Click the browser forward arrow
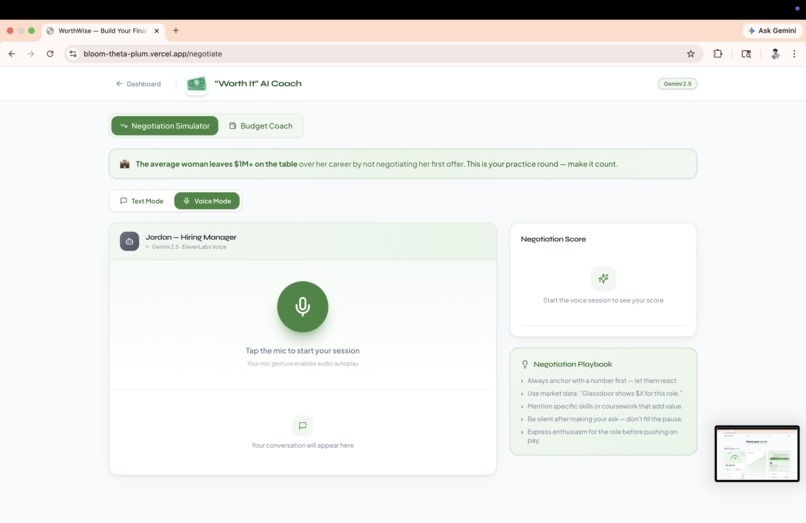This screenshot has height=523, width=806. point(31,53)
